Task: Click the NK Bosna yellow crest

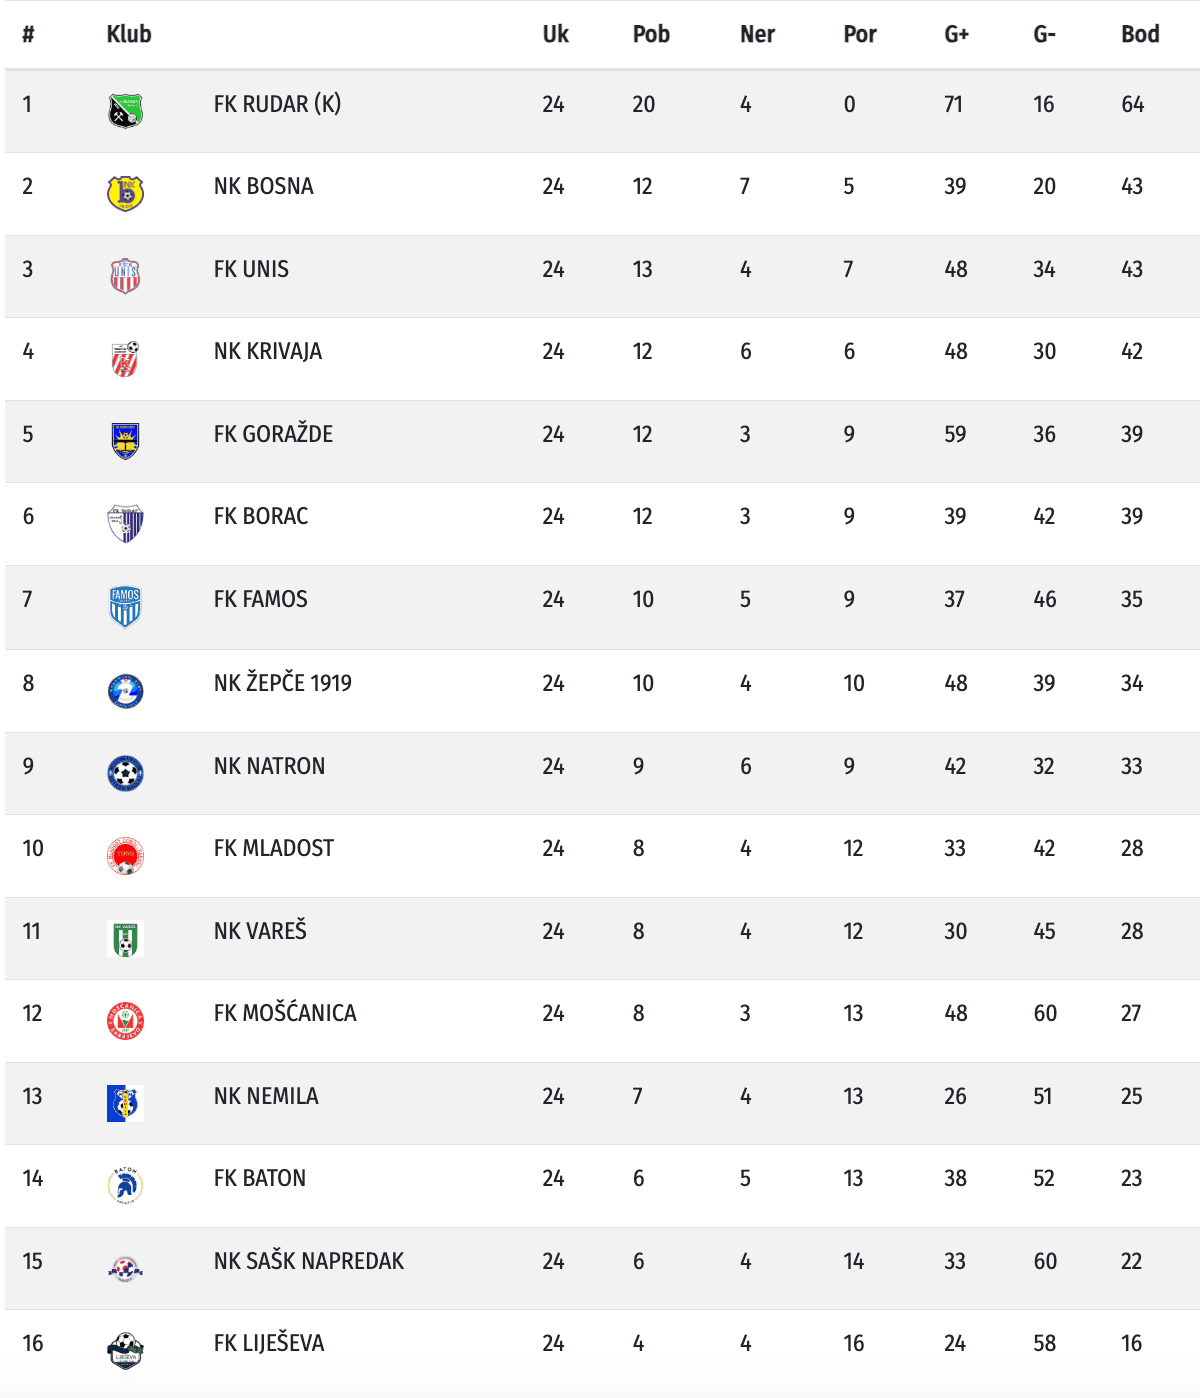Action: (x=125, y=193)
